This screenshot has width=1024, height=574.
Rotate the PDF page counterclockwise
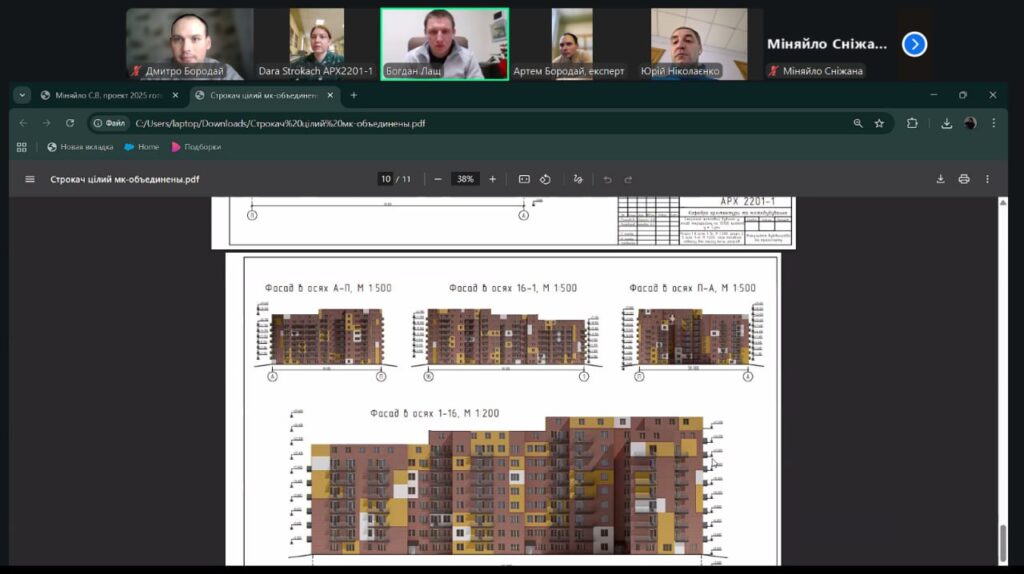coord(546,179)
